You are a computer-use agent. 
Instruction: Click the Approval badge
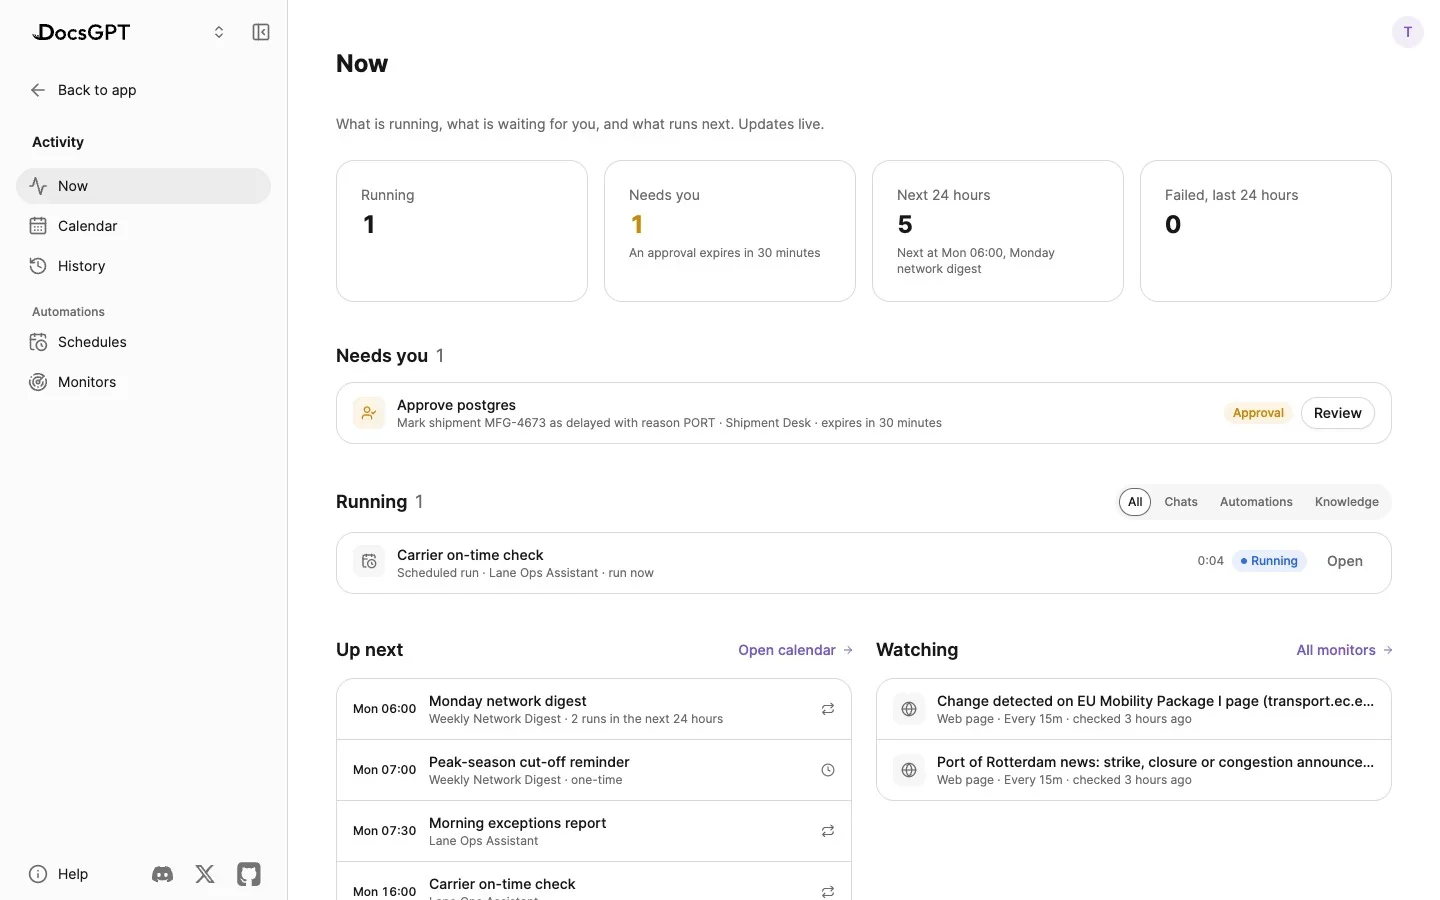(x=1258, y=413)
